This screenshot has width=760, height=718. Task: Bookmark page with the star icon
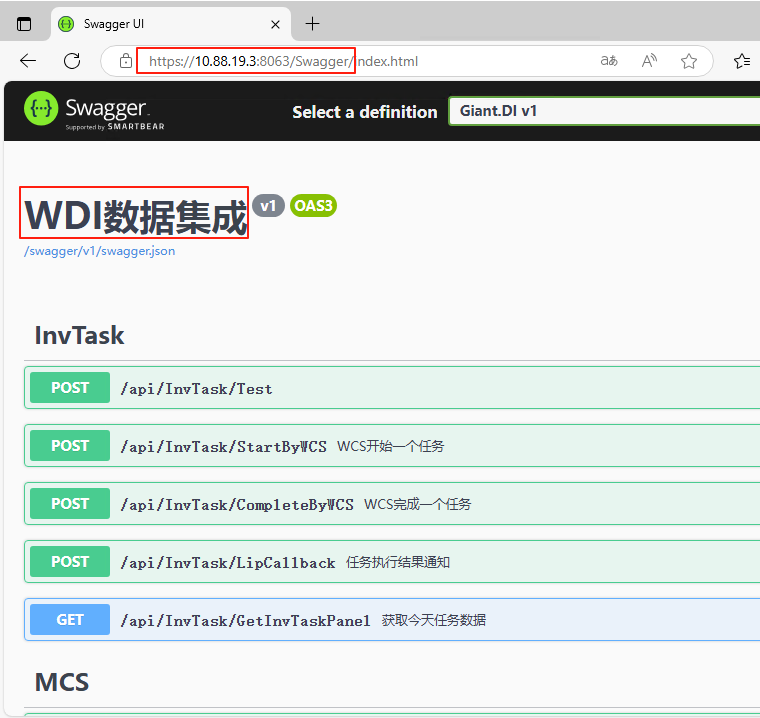[x=689, y=61]
